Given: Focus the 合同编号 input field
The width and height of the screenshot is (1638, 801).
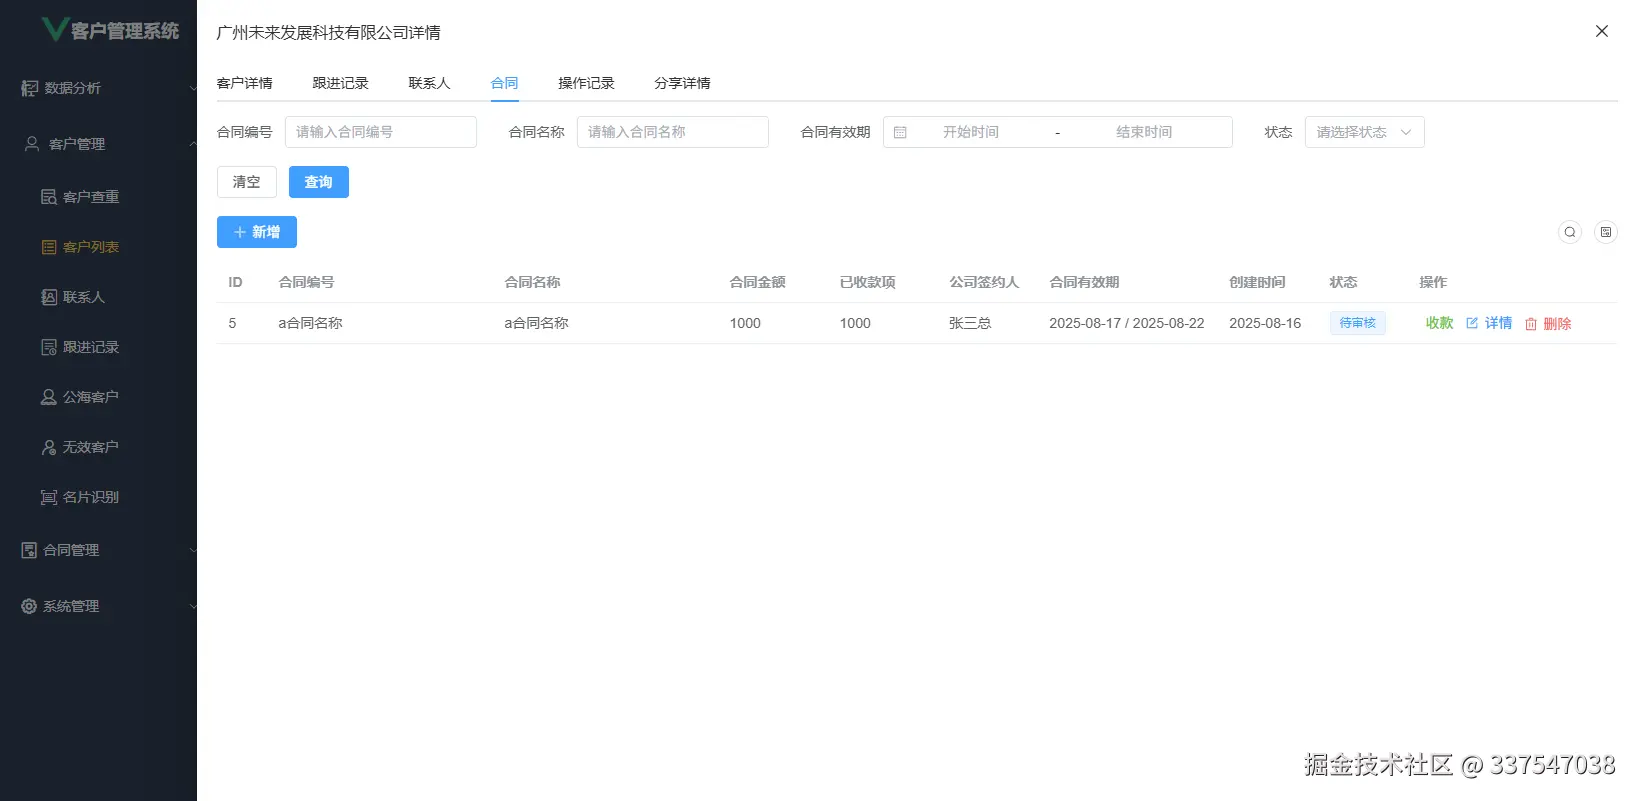Looking at the screenshot, I should tap(381, 132).
